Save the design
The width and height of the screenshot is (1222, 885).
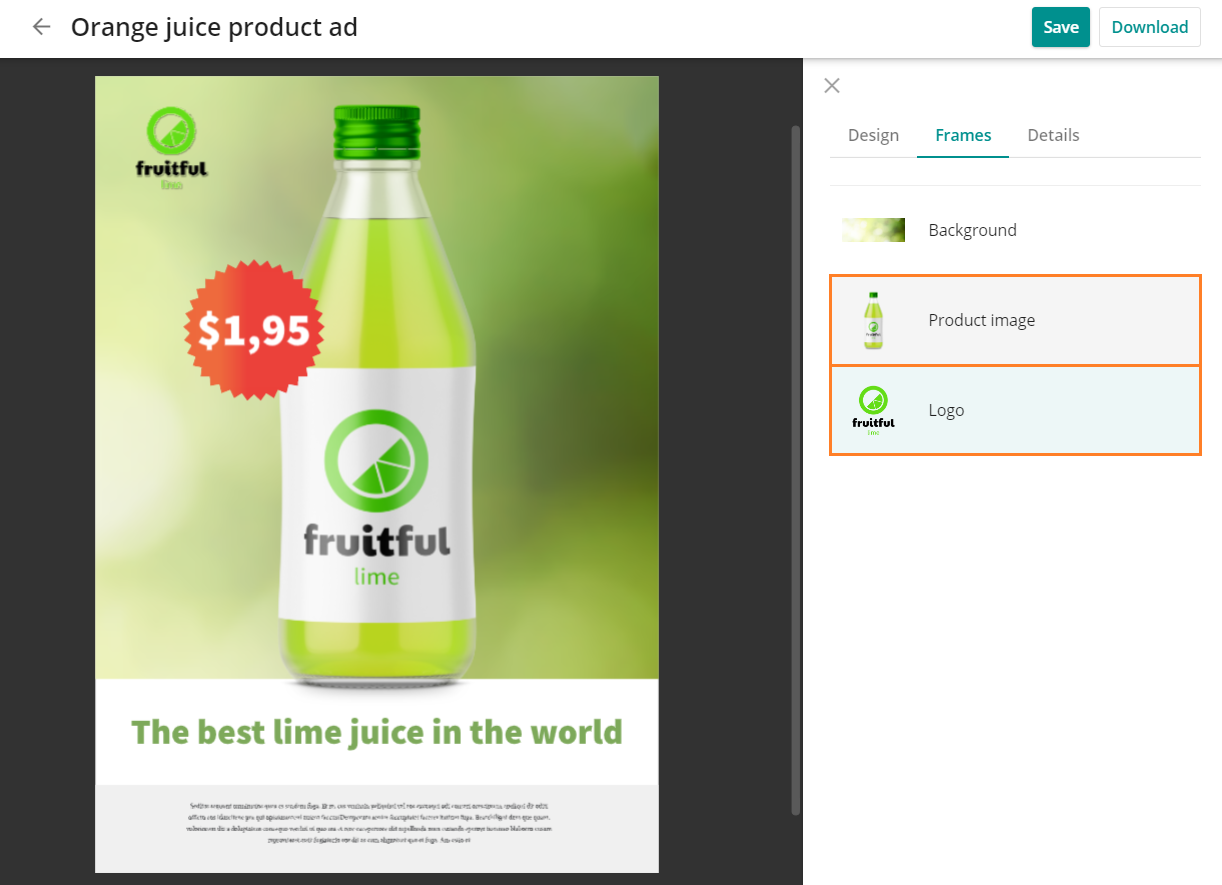click(1061, 27)
